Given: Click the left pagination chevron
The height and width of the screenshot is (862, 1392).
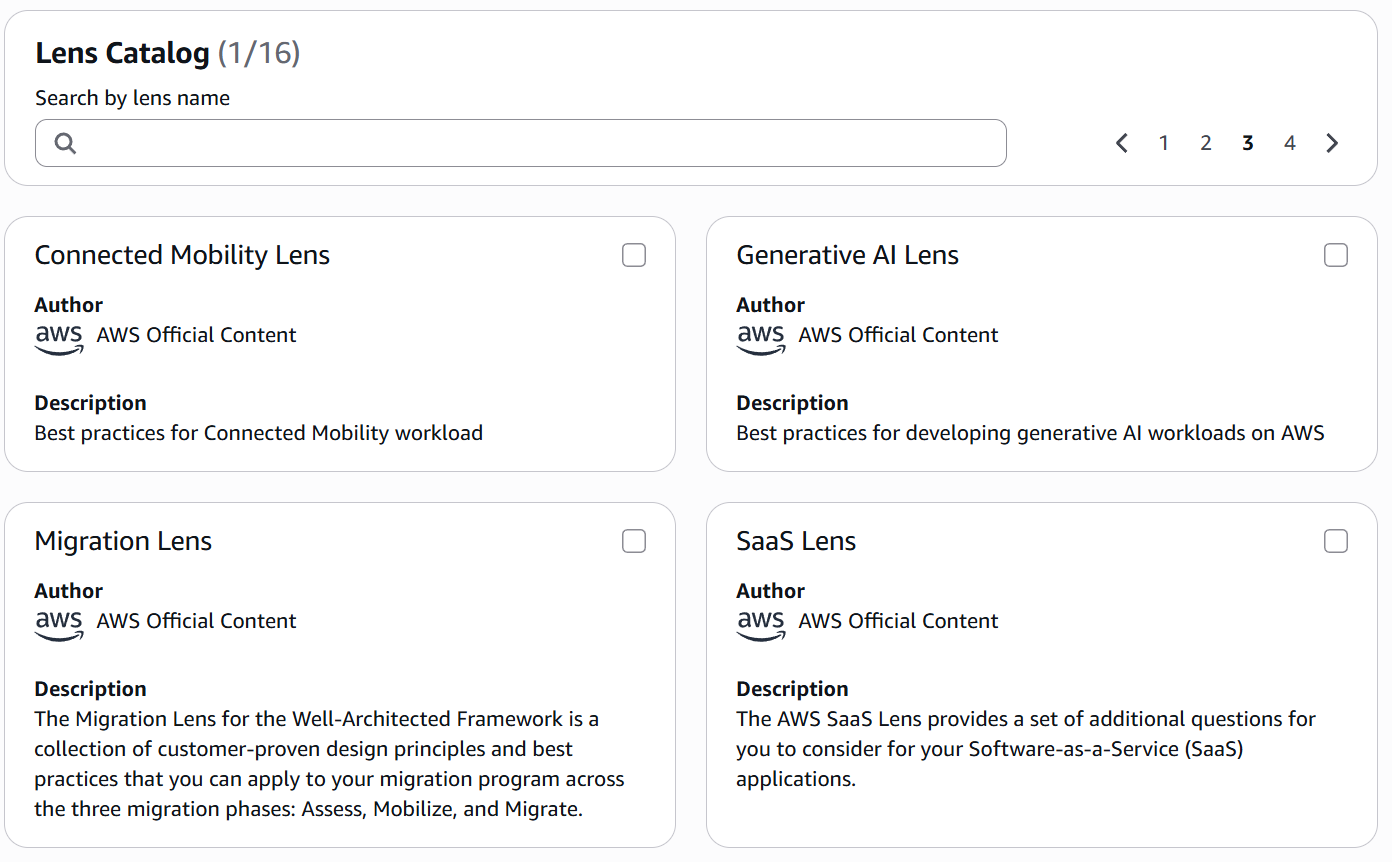Looking at the screenshot, I should (1121, 143).
